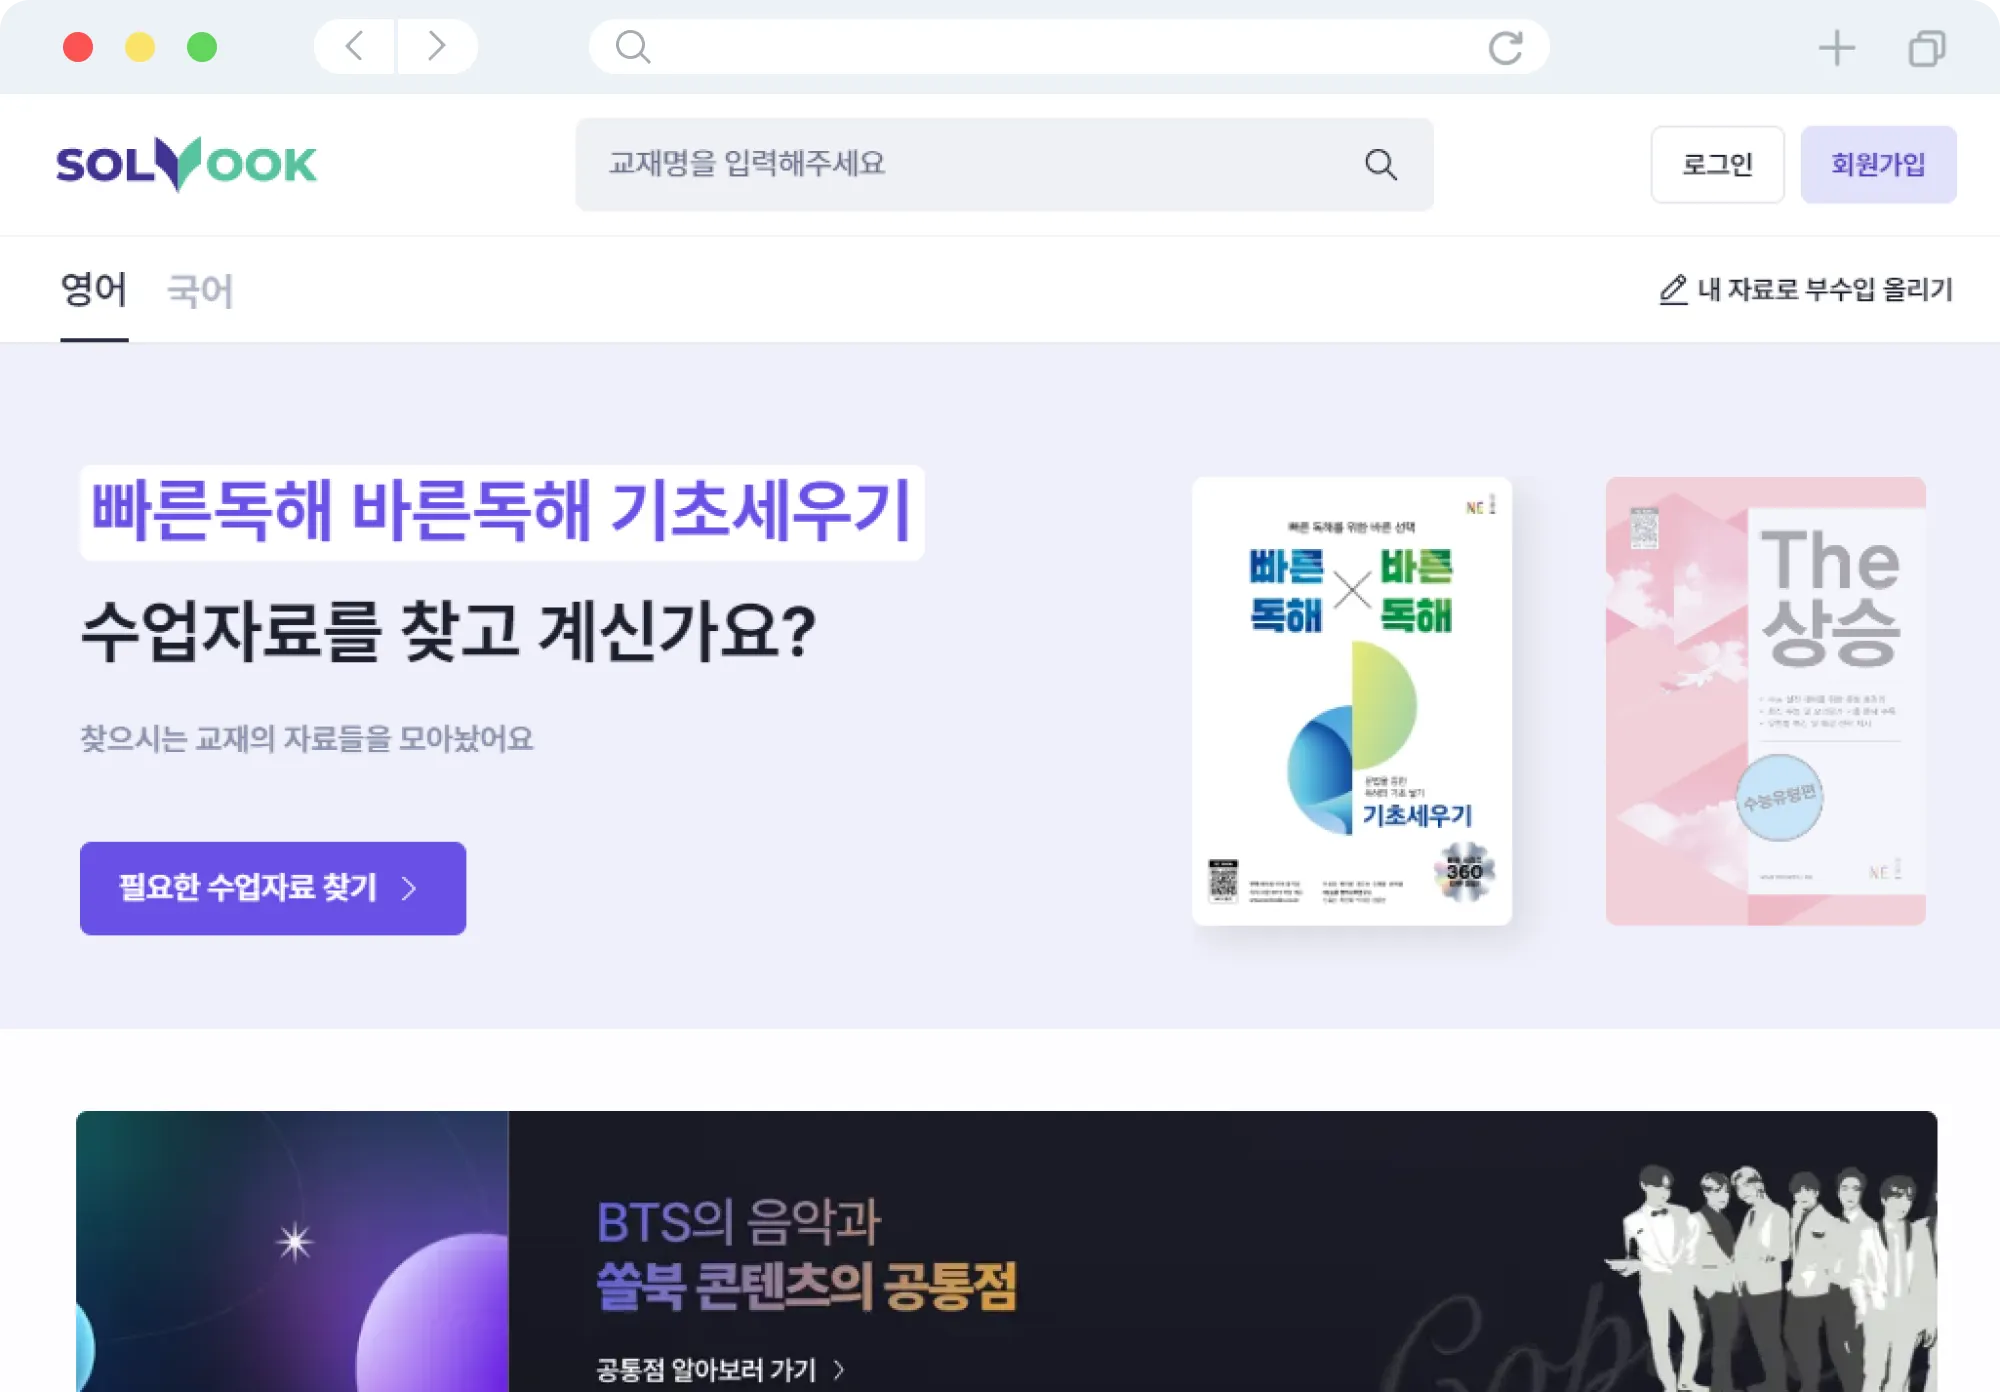Focus the 교재명을 입력해주세요 search field
Screen dimensions: 2000x1392
click(x=1004, y=164)
